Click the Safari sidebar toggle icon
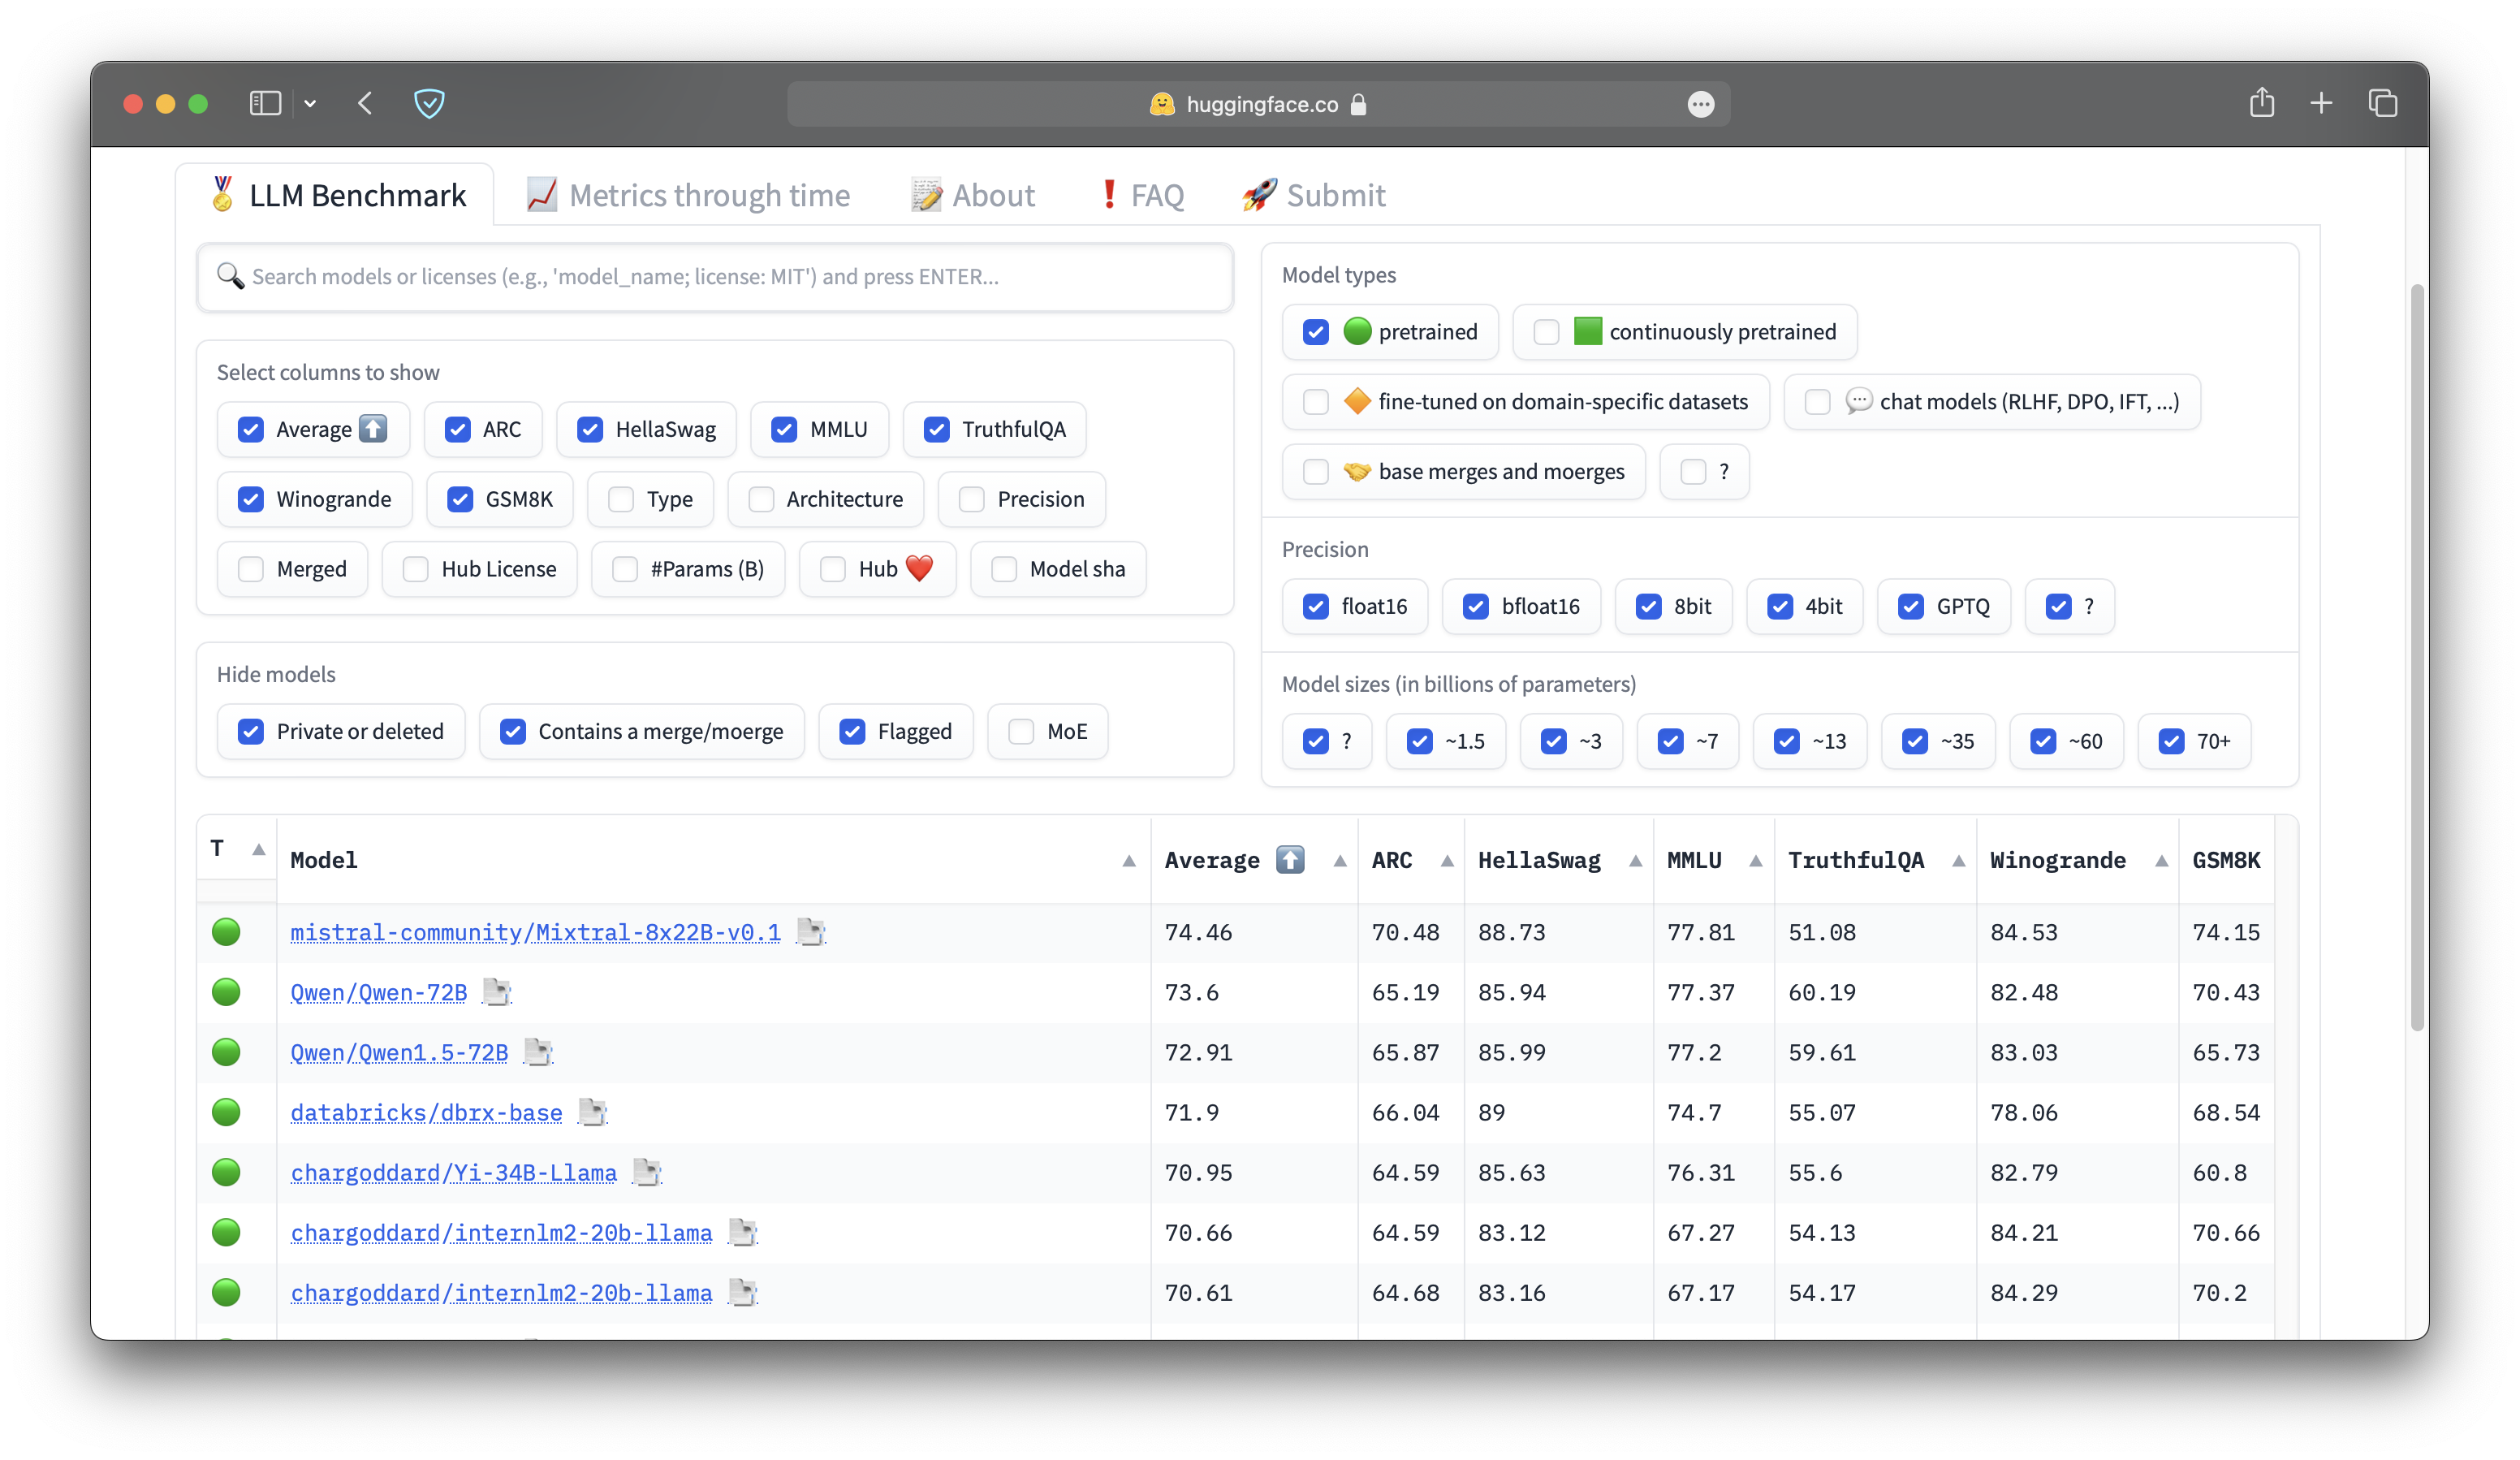This screenshot has width=2520, height=1460. pyautogui.click(x=265, y=103)
